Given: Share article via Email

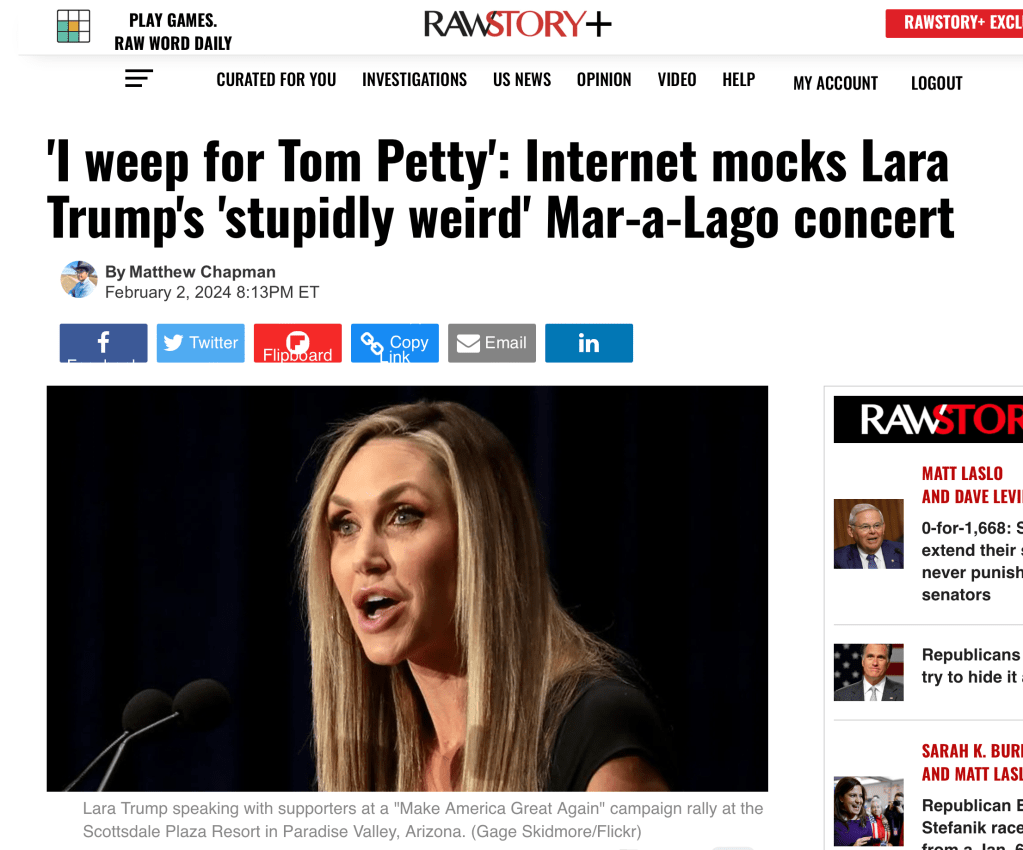Looking at the screenshot, I should 492,343.
